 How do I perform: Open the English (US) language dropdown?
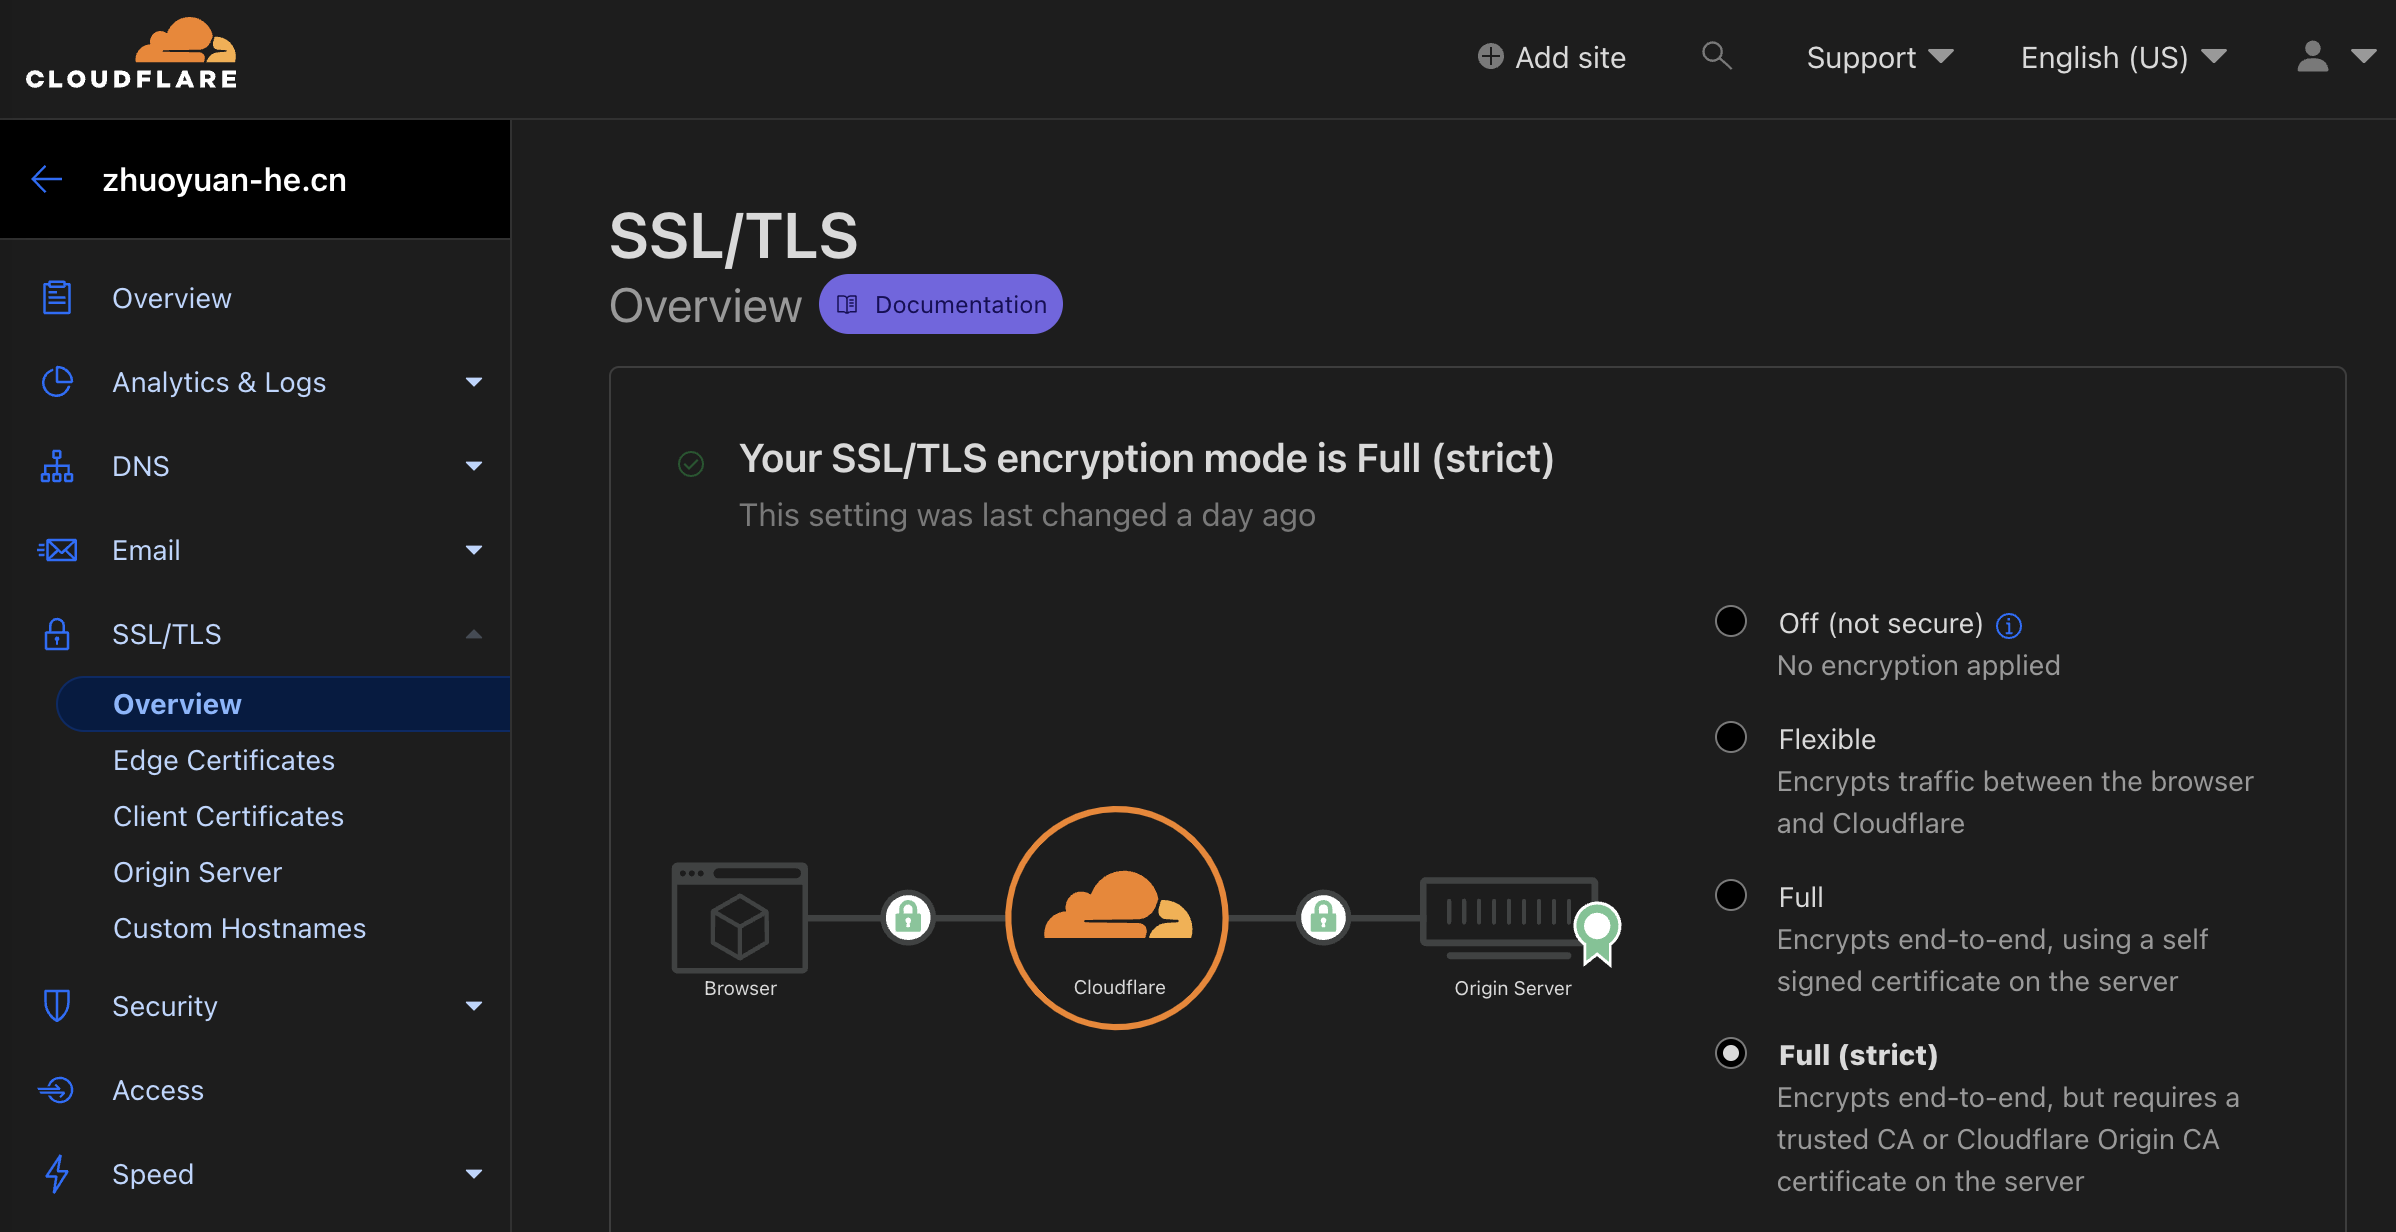click(x=2124, y=57)
